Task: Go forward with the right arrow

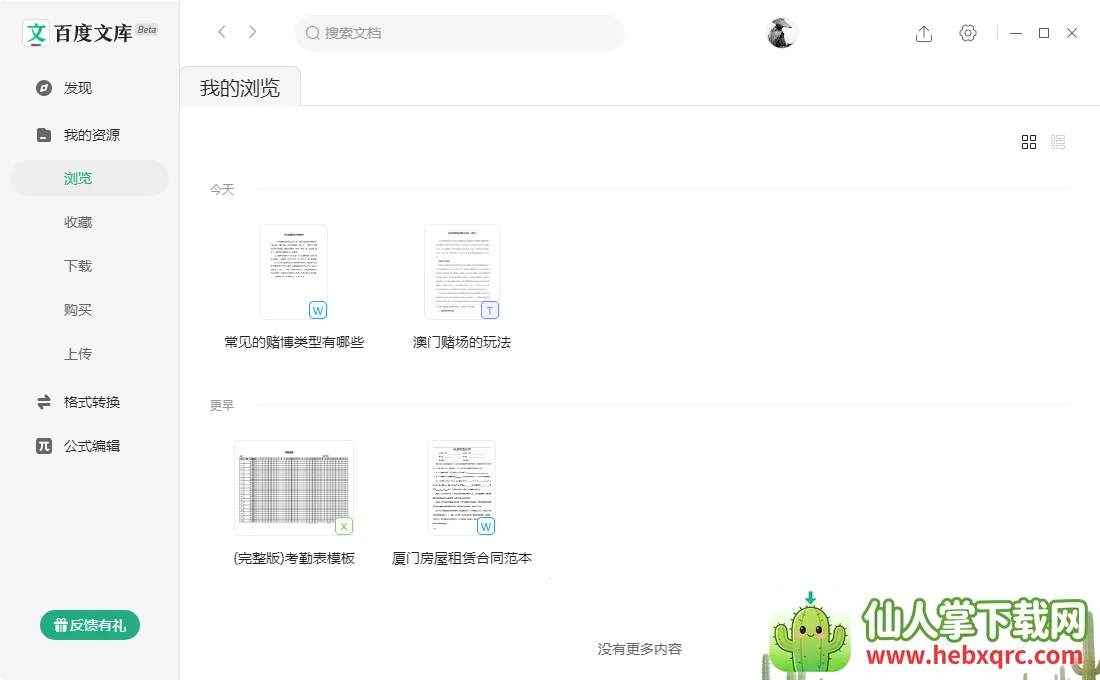Action: click(x=253, y=32)
